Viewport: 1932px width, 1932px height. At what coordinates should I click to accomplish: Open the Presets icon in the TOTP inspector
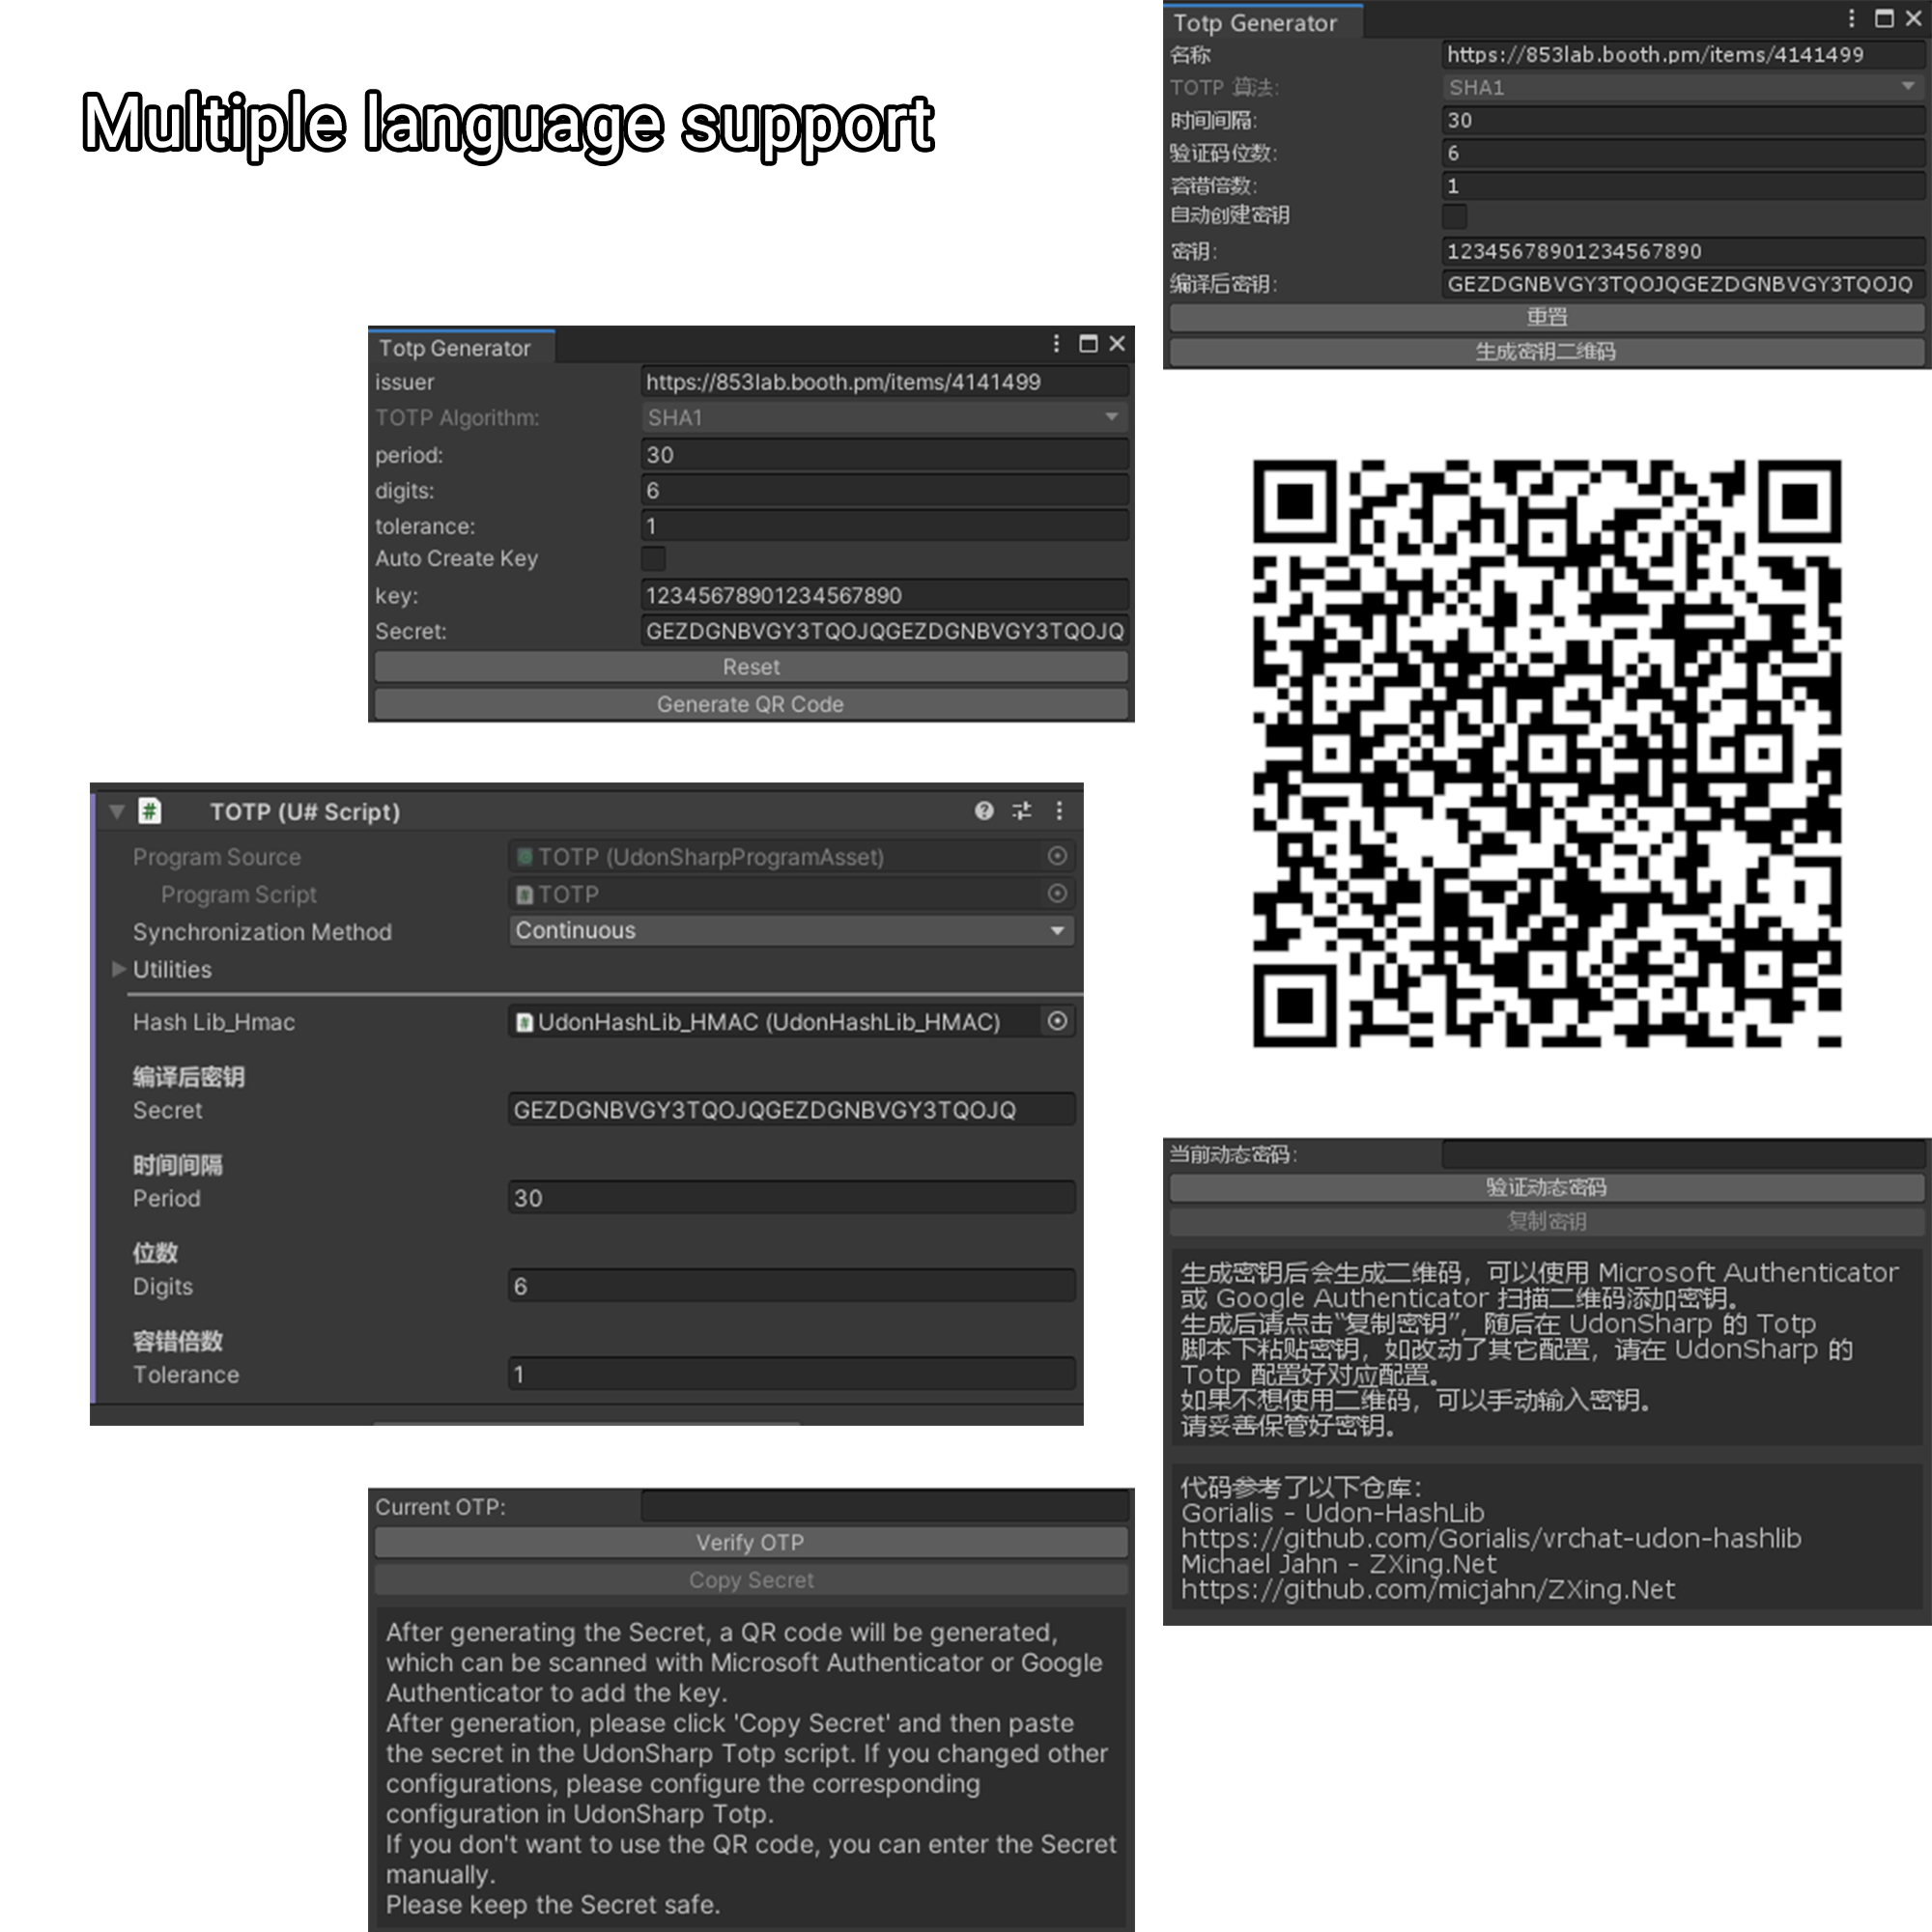point(1021,811)
